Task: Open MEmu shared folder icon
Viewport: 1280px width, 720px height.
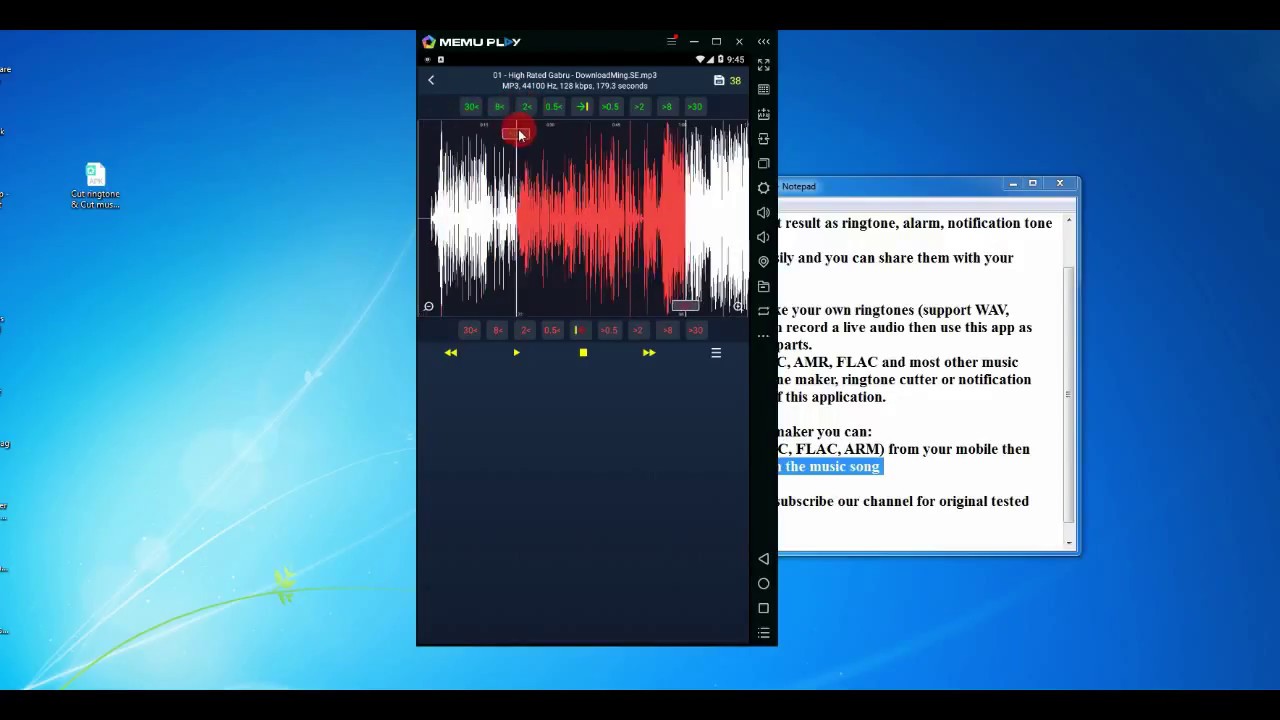Action: coord(764,287)
